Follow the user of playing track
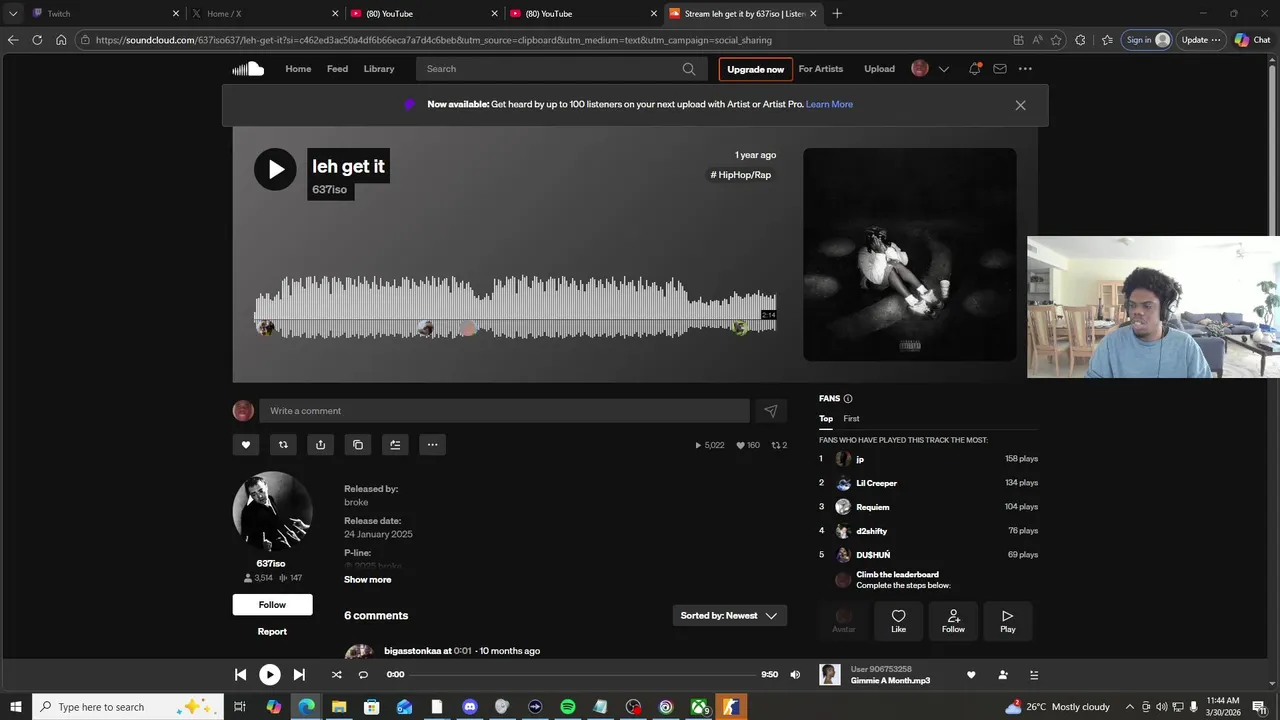This screenshot has width=1280, height=720. [x=1003, y=675]
